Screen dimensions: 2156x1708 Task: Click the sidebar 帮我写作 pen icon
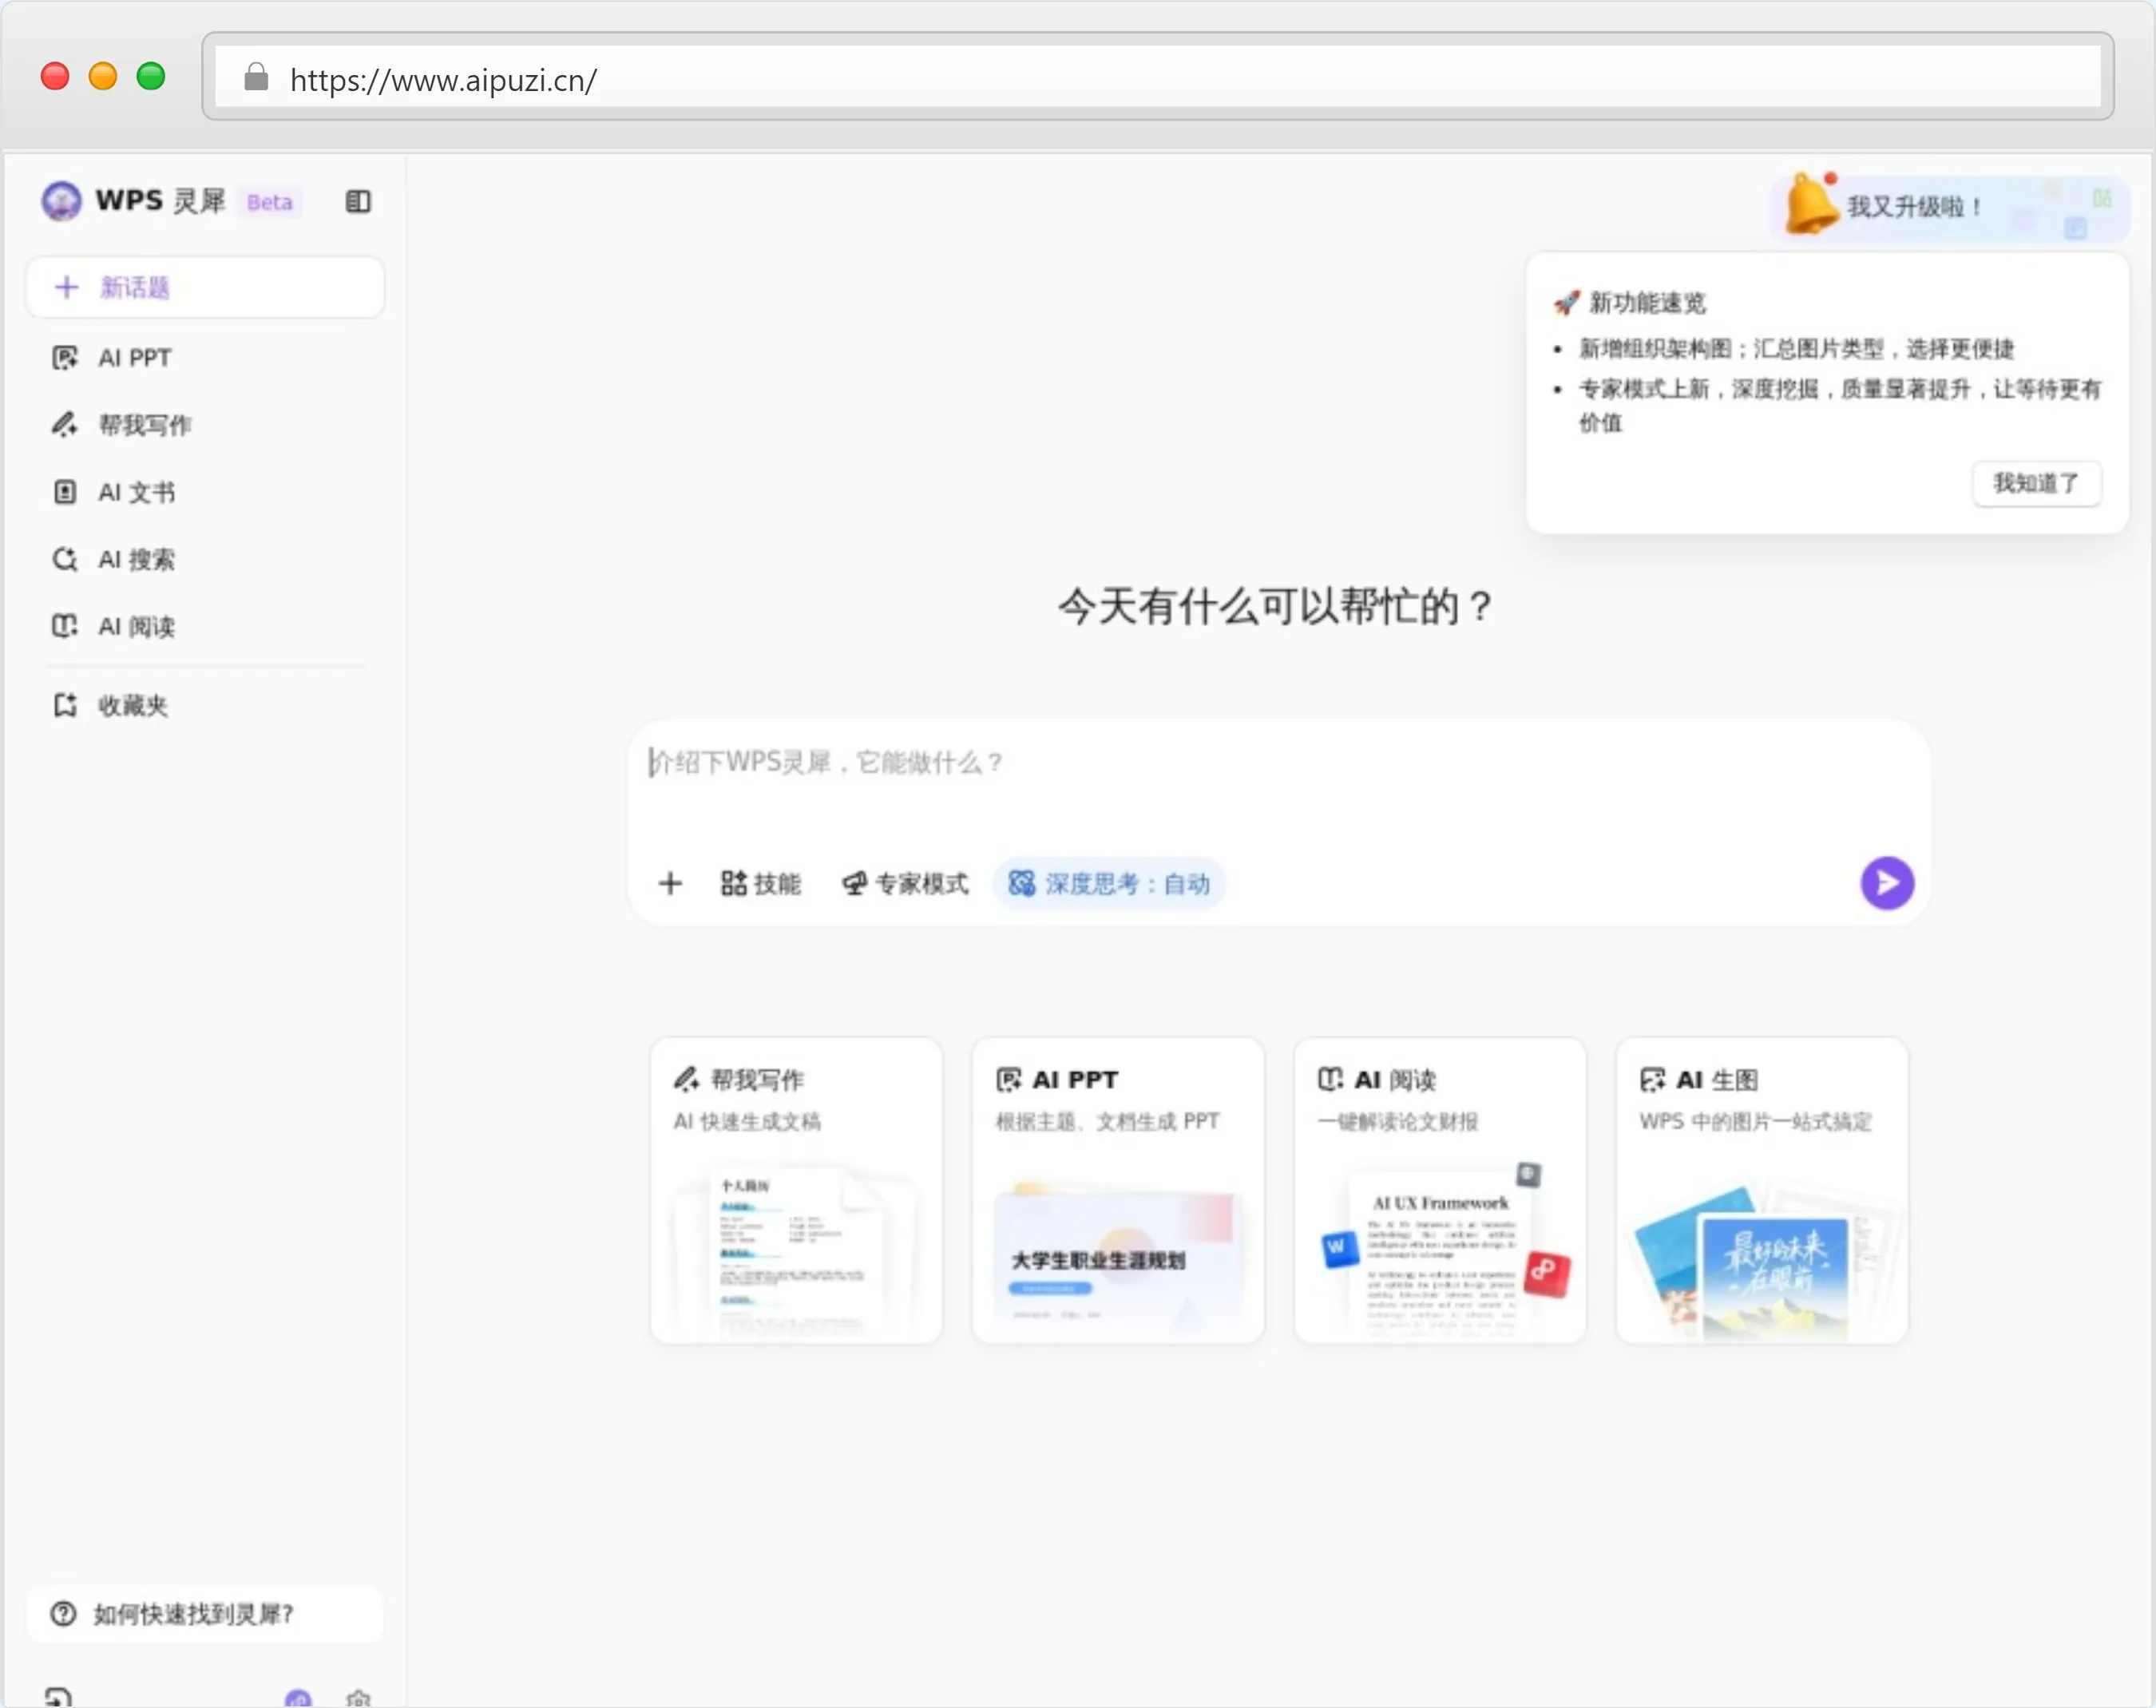pos(65,424)
